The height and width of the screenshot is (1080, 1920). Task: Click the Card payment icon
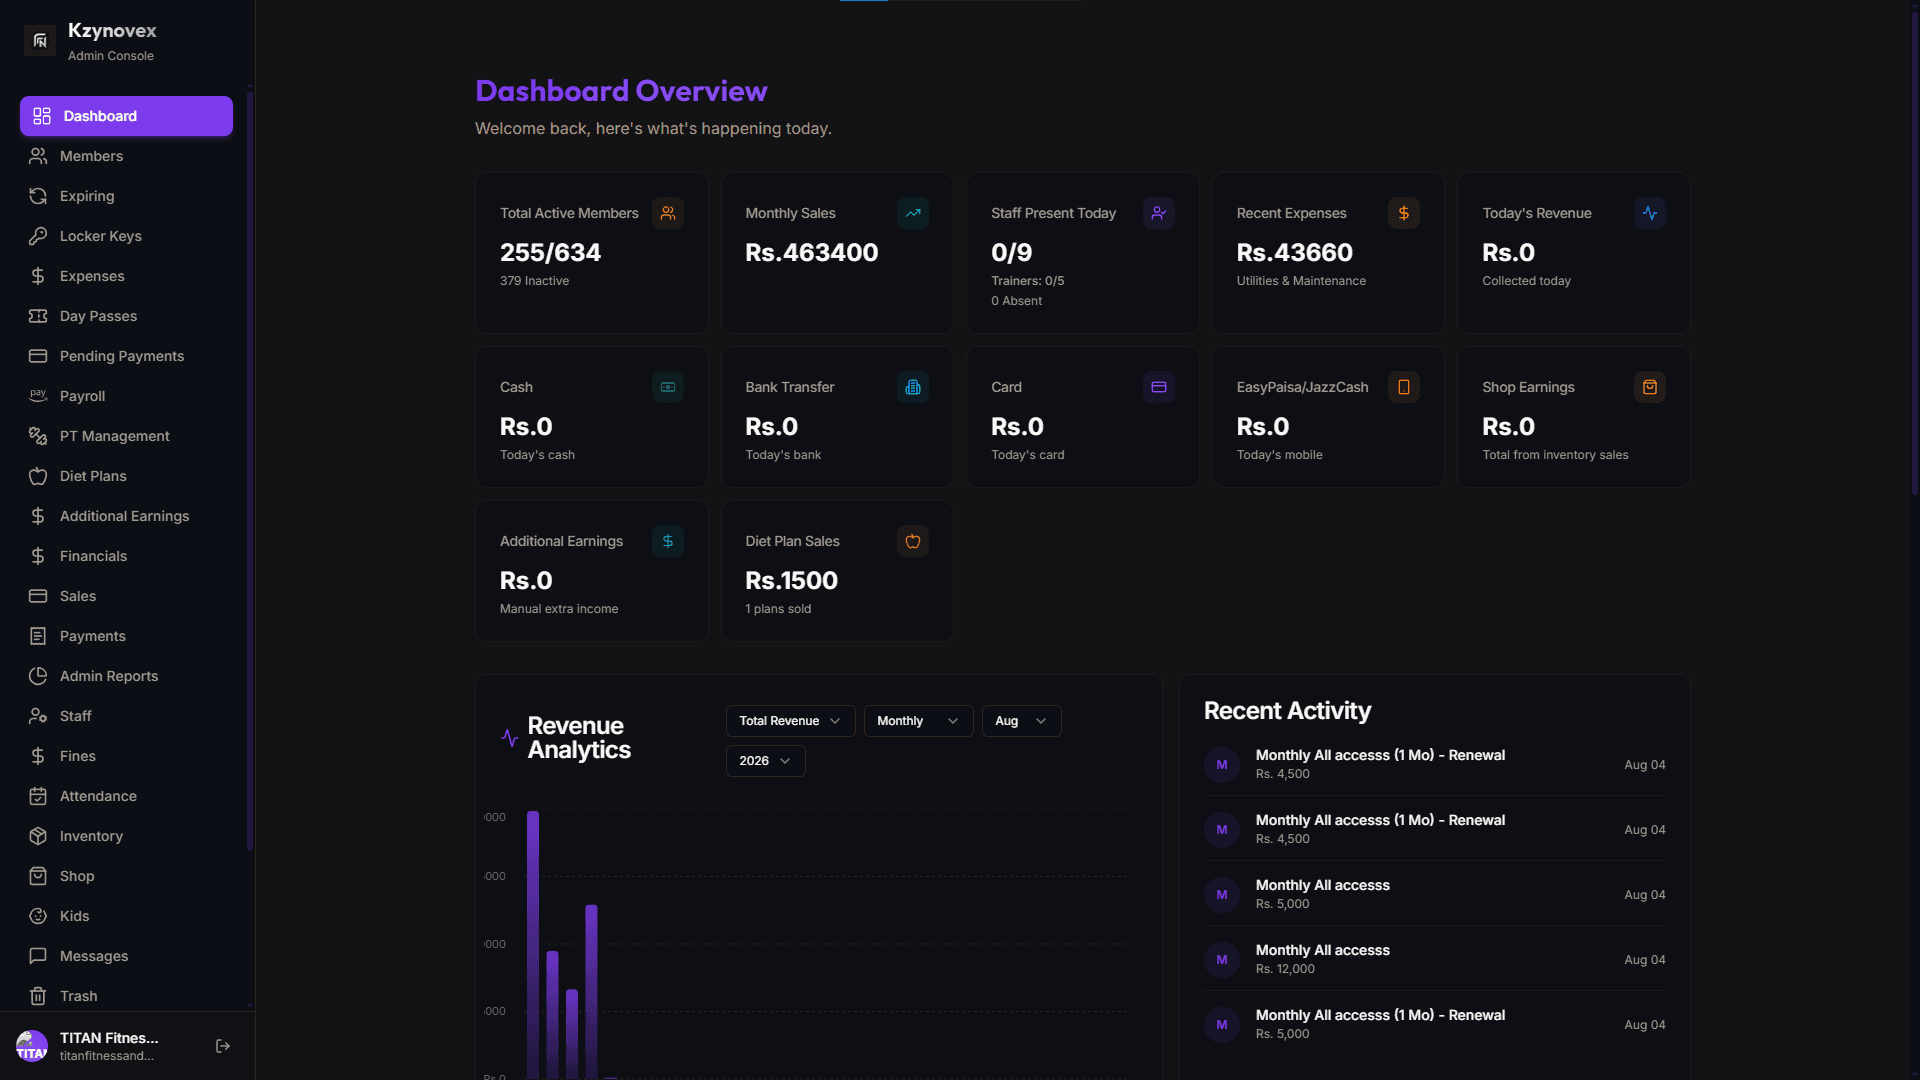[1159, 387]
